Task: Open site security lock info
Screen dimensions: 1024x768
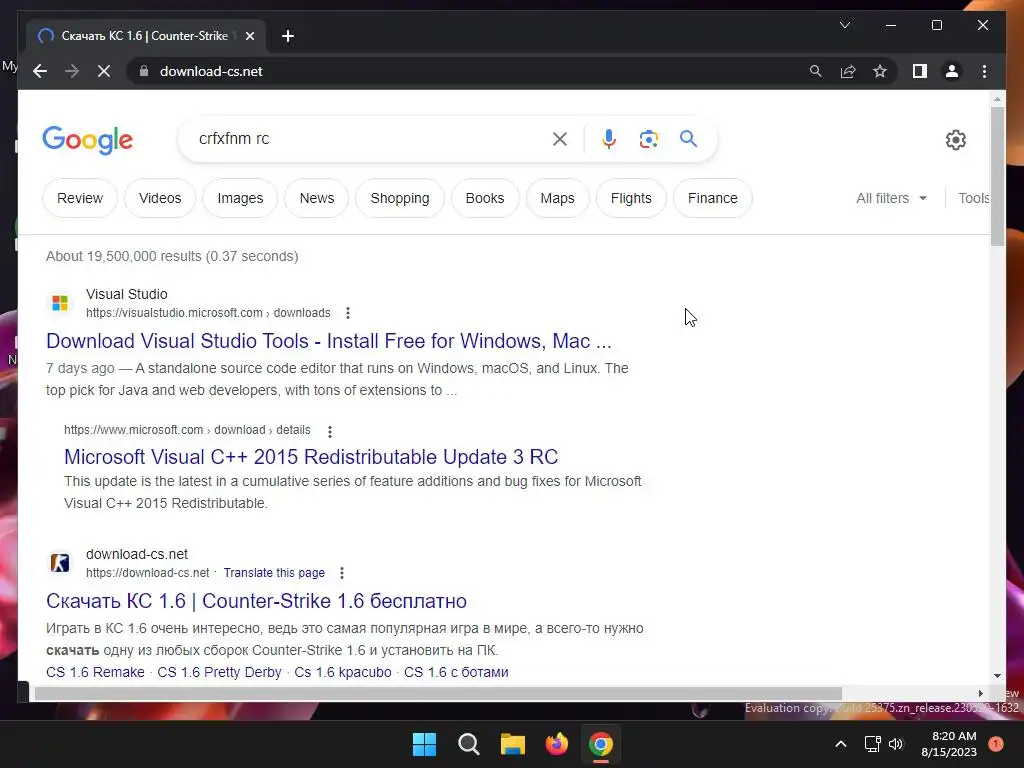Action: [144, 71]
